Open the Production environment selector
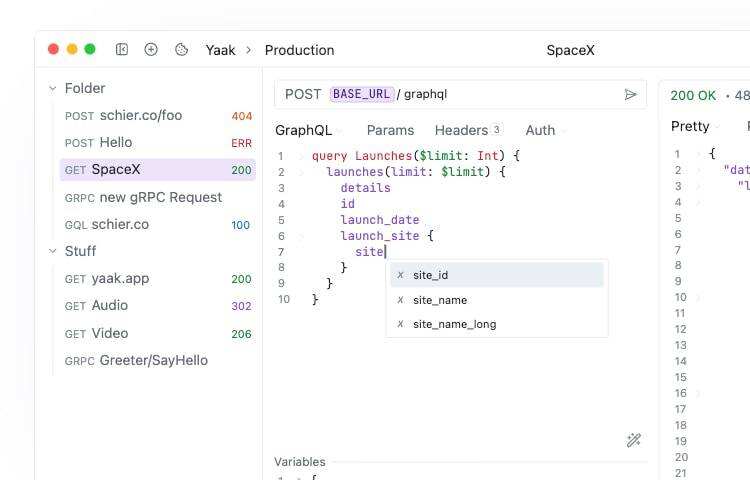Viewport: 750px width, 480px height. click(299, 50)
